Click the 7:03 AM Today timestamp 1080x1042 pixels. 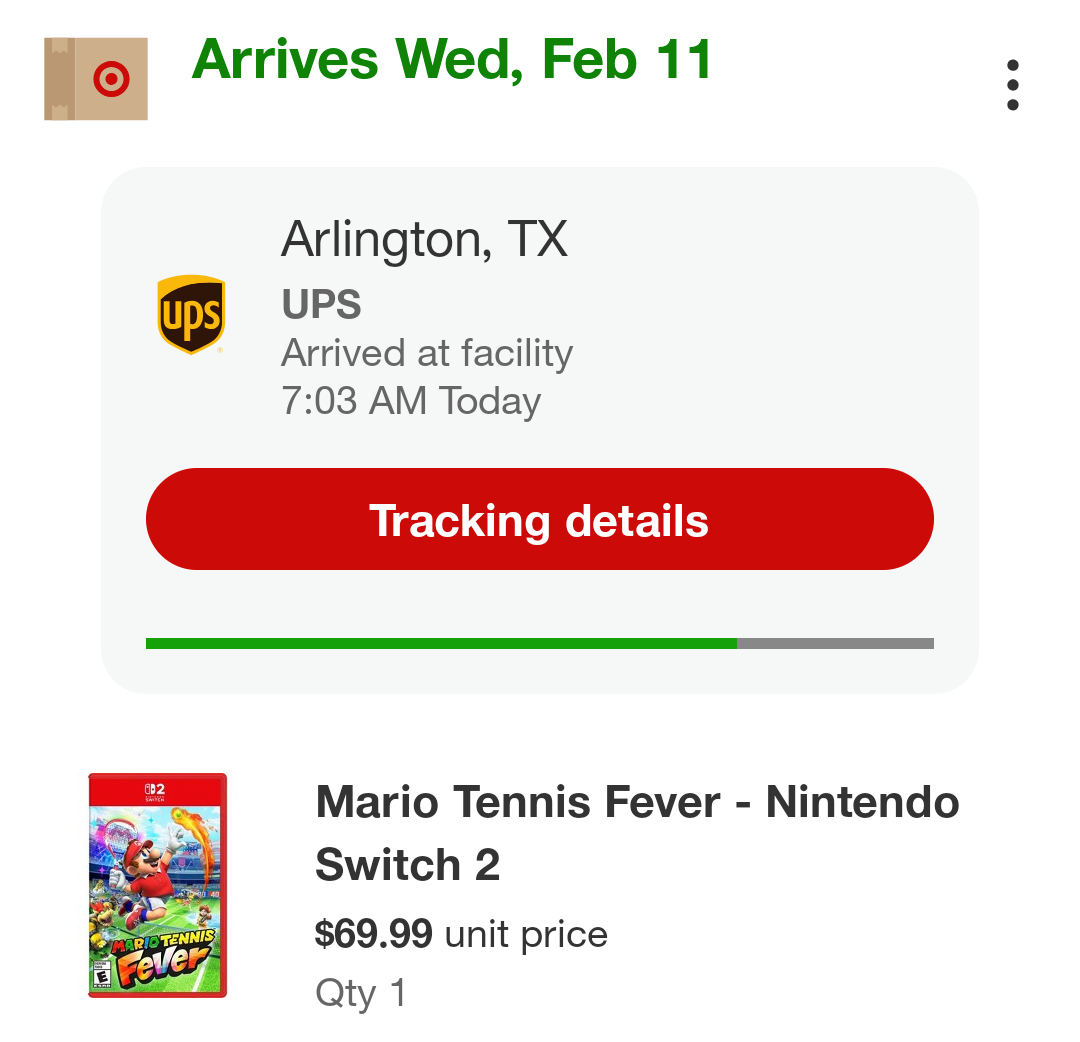tap(411, 401)
